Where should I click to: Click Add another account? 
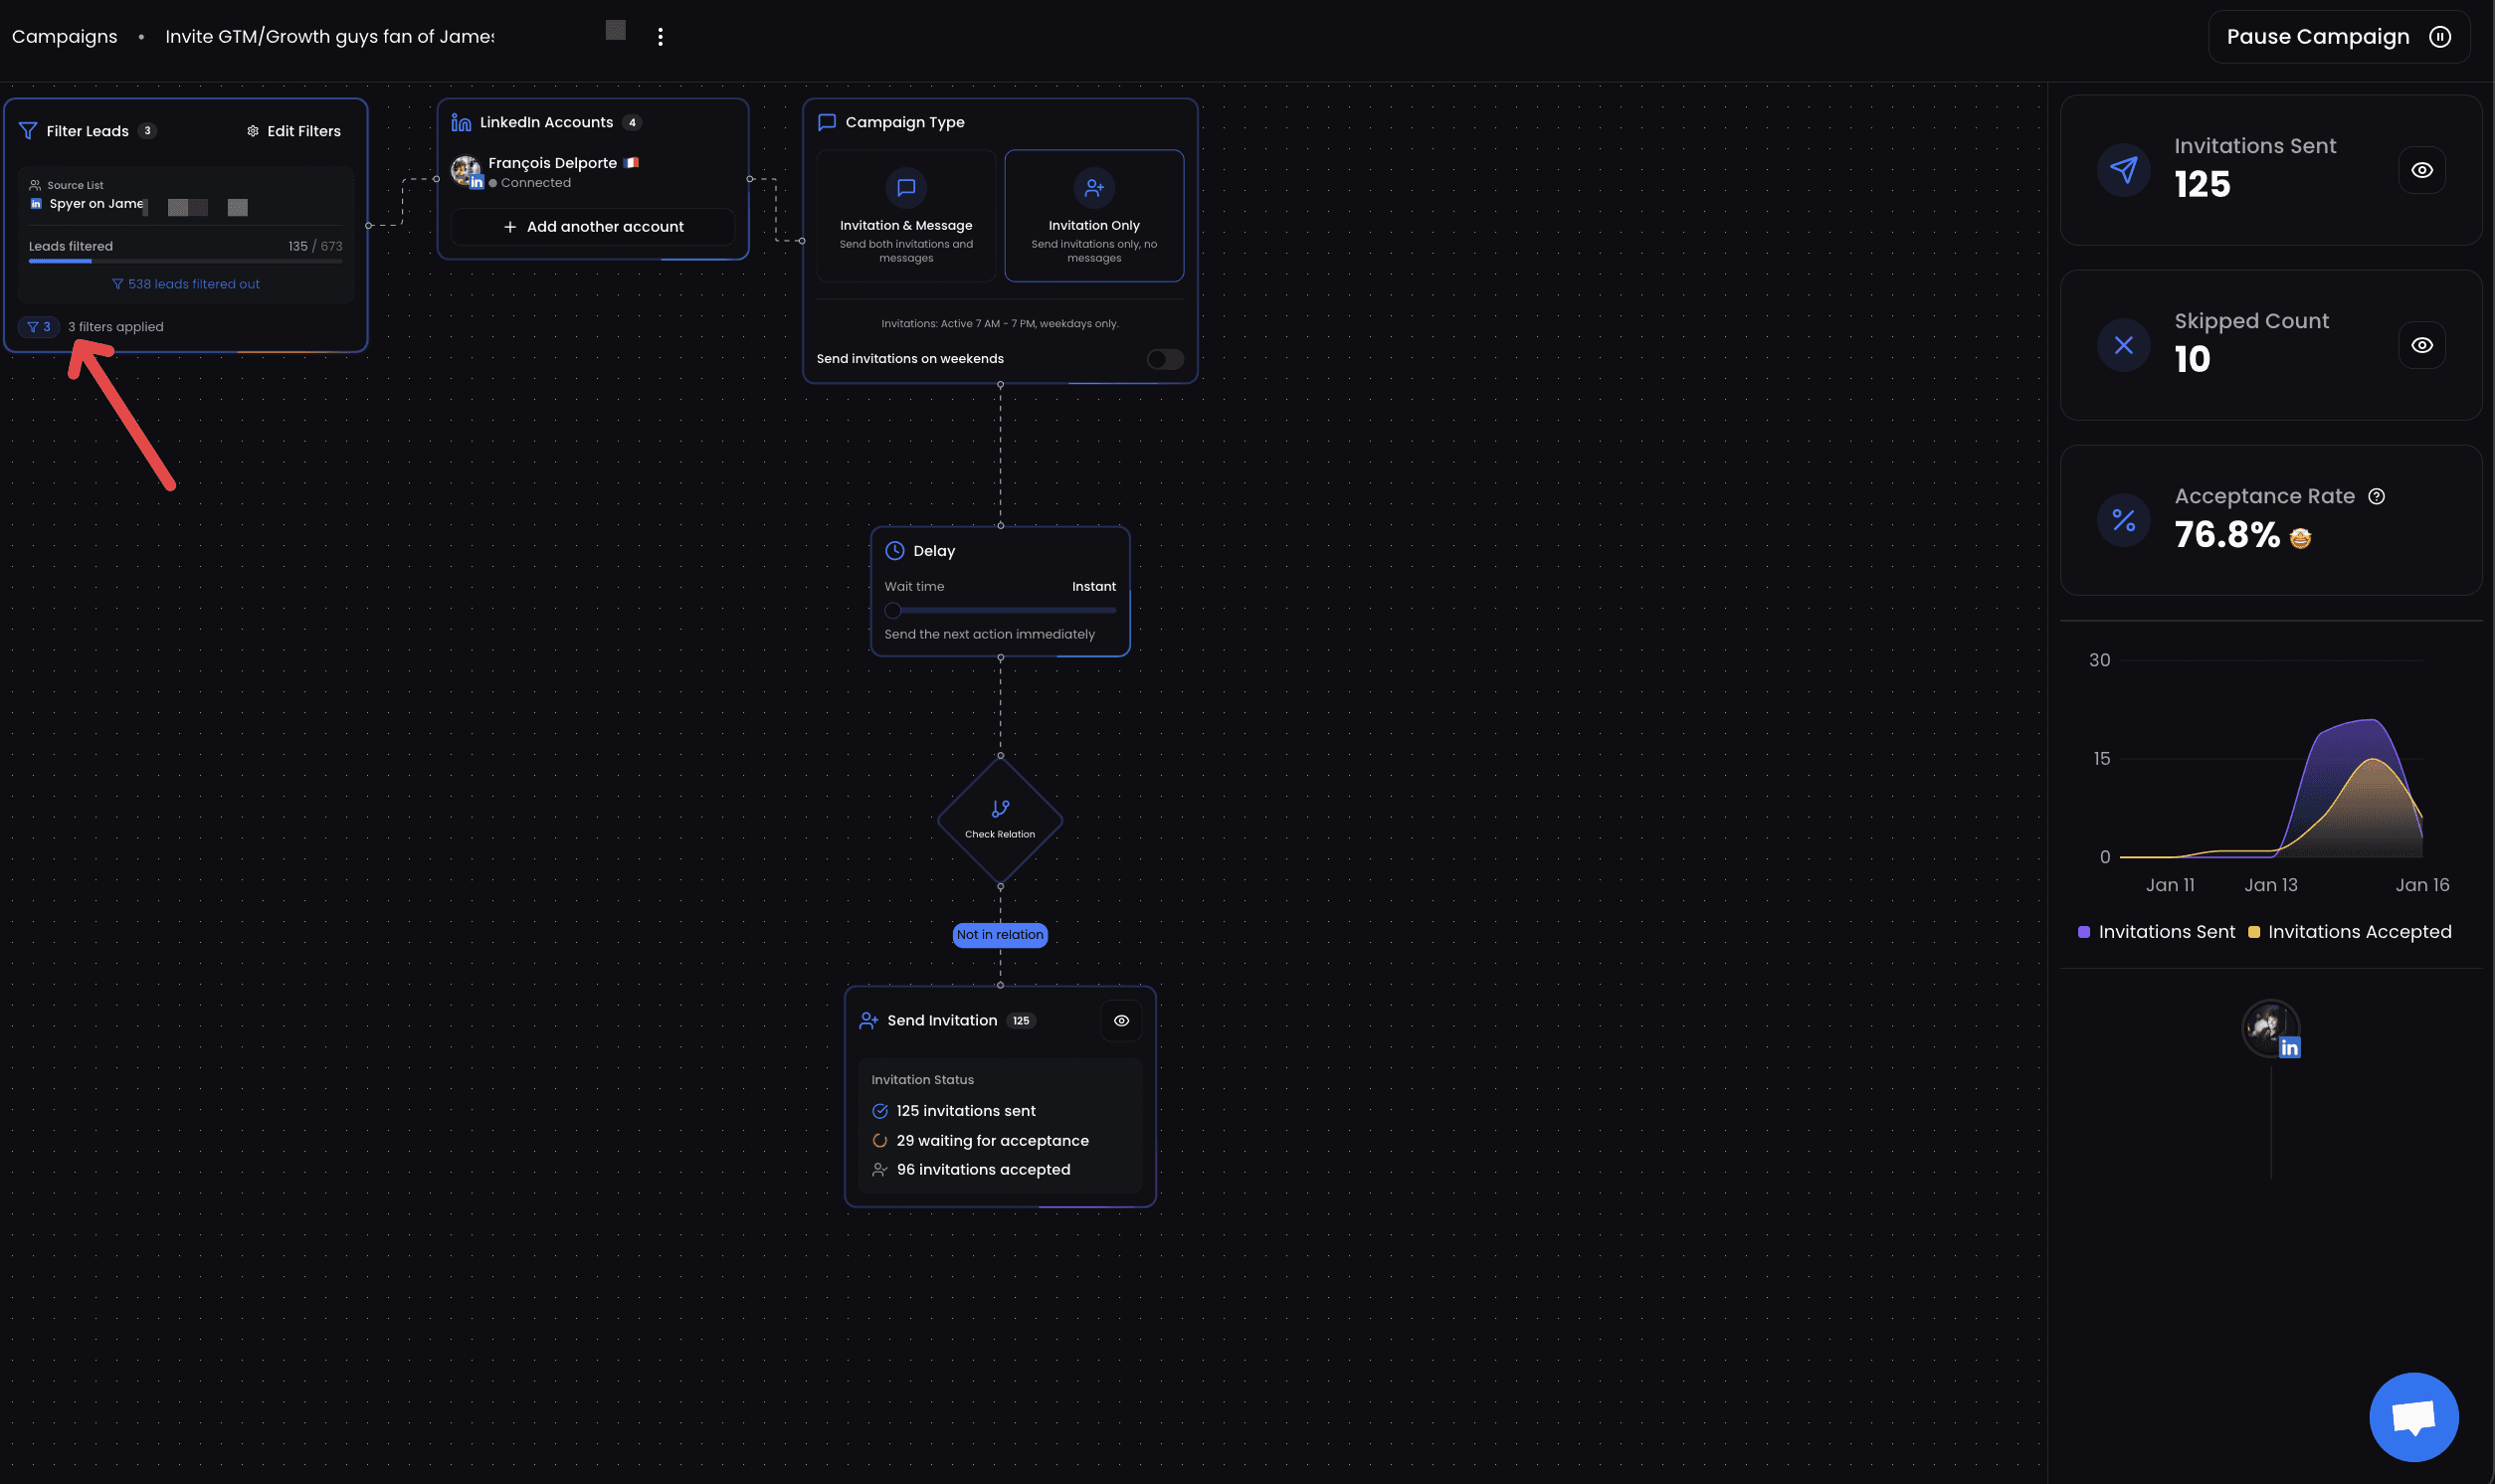point(592,226)
